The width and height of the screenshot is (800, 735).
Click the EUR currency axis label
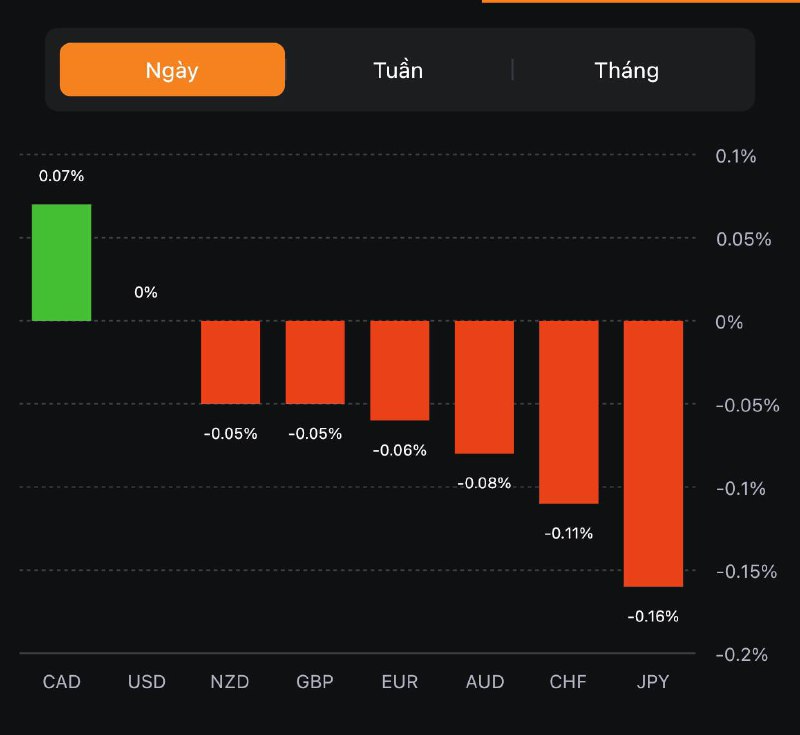(x=400, y=682)
